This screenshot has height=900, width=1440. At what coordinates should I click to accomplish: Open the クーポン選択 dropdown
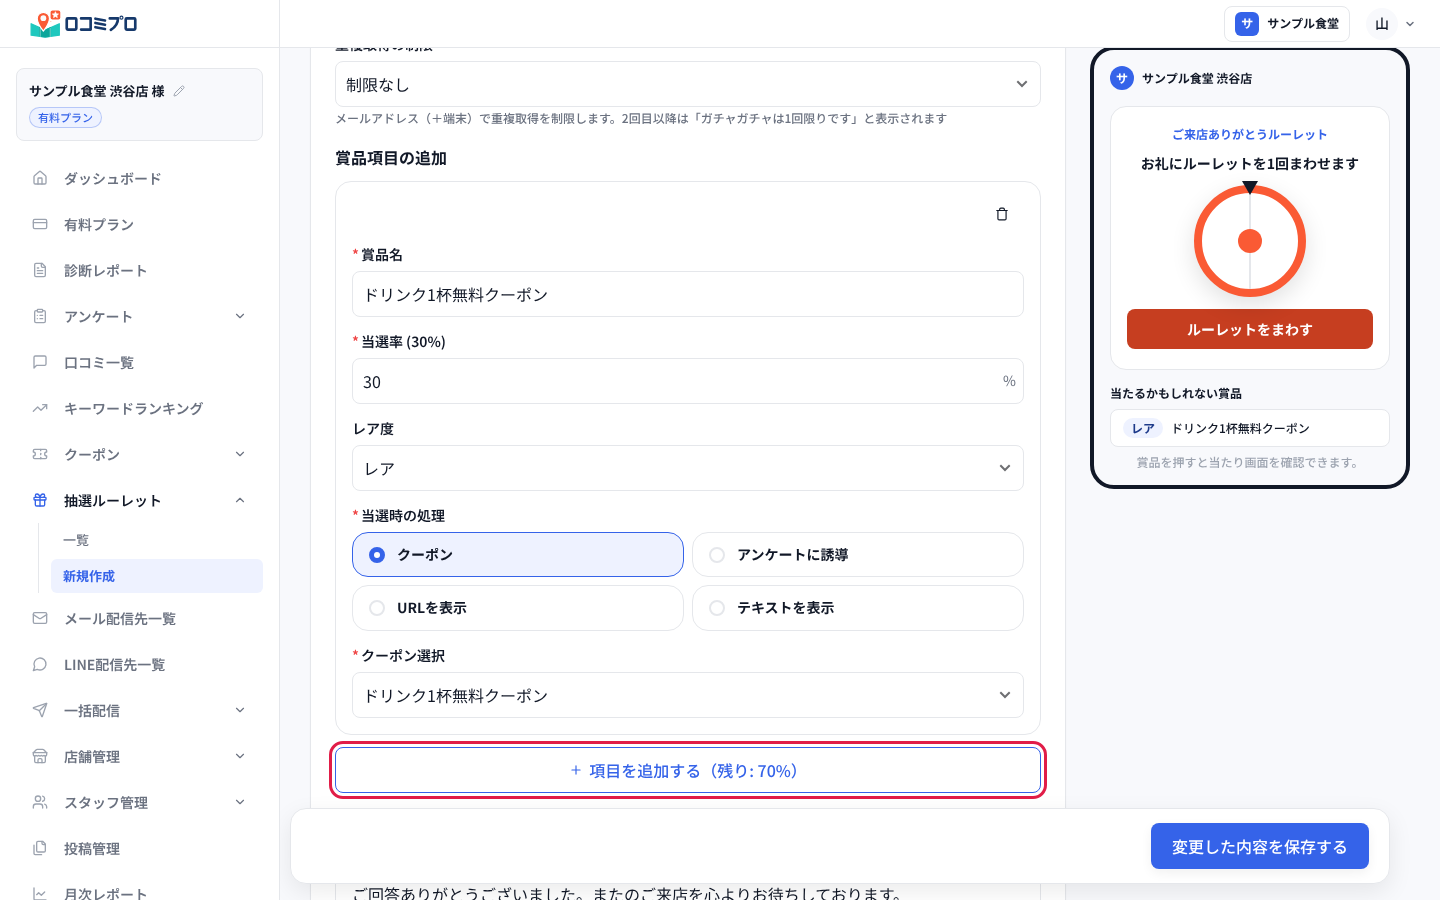tap(688, 695)
